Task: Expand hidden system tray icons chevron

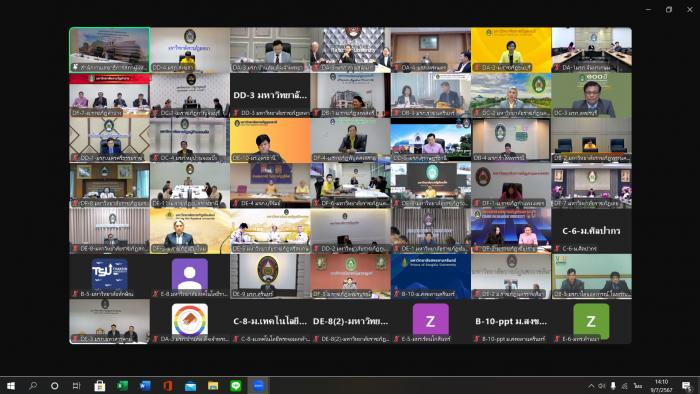Action: pyautogui.click(x=591, y=386)
